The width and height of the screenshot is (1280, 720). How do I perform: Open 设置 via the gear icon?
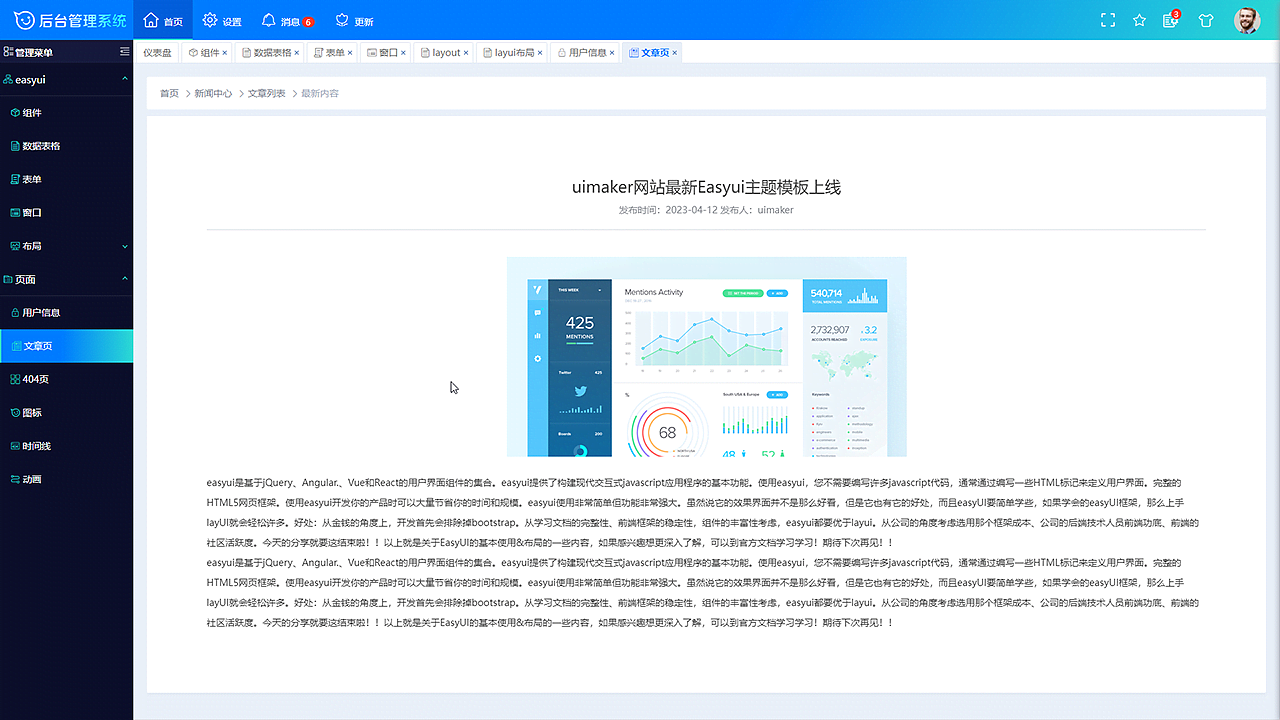pos(218,19)
